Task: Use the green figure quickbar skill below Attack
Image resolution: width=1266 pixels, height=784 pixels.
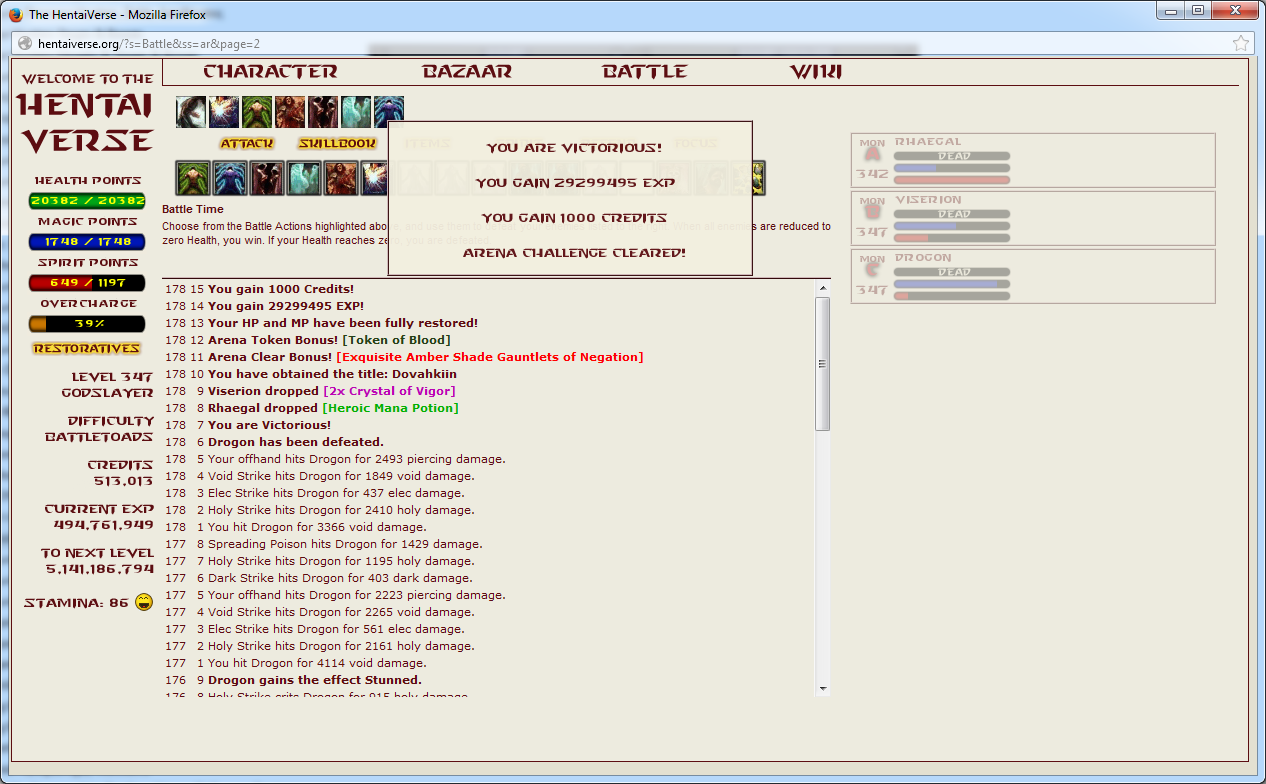Action: click(x=193, y=178)
